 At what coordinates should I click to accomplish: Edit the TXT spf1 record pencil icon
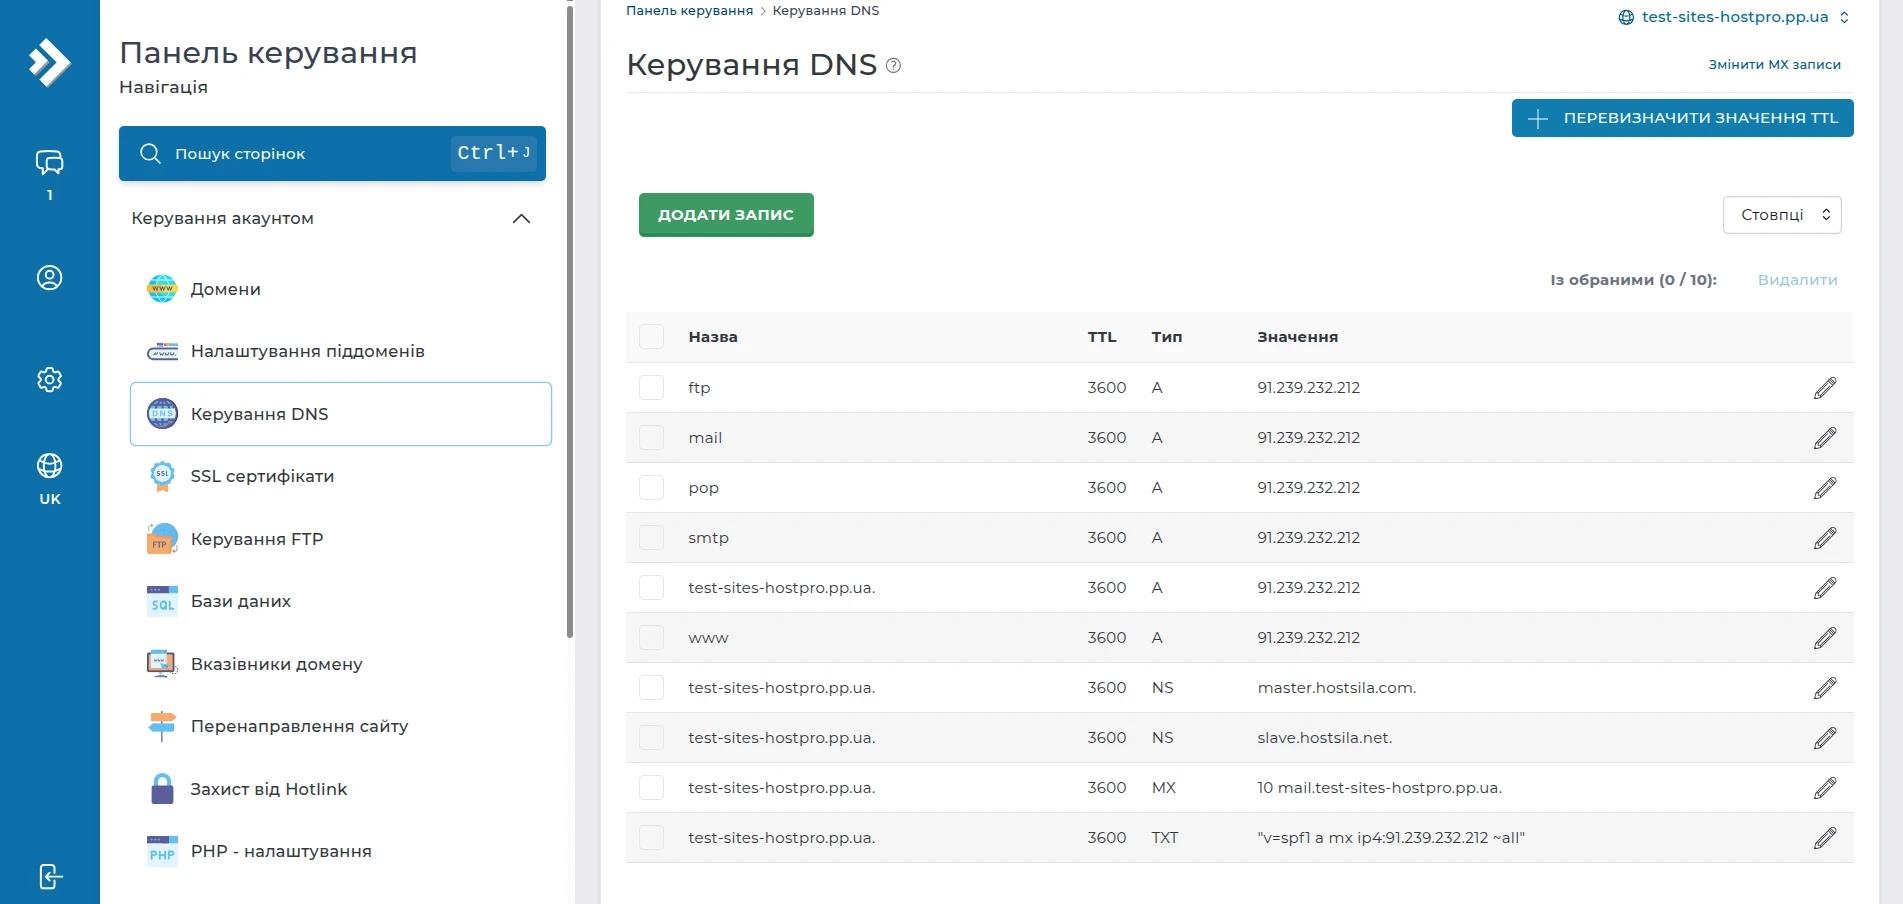1825,838
